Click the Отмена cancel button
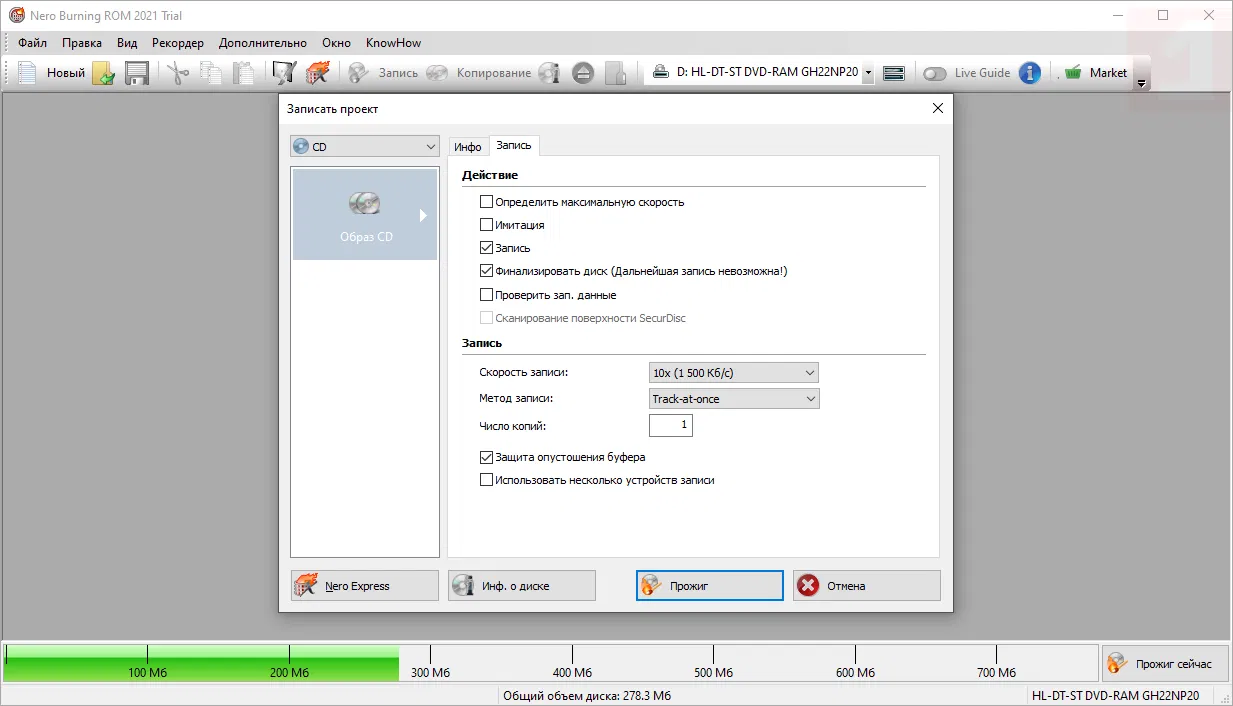Screen dimensions: 1233x706 tap(867, 586)
